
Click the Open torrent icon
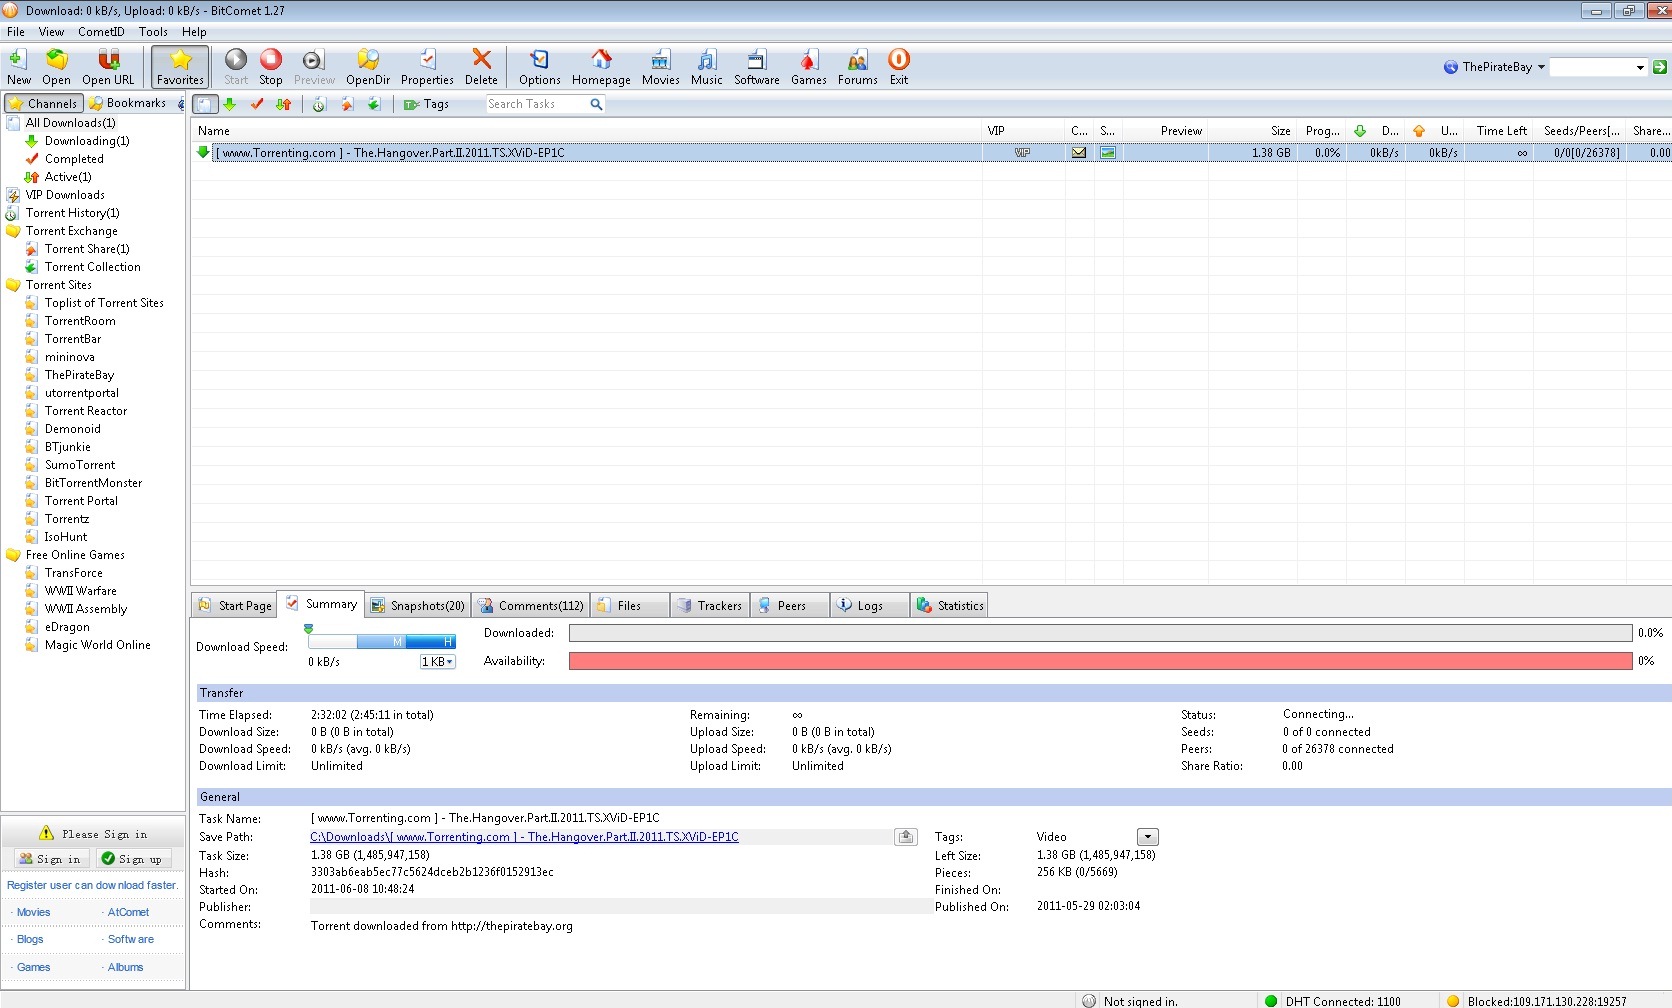coord(56,67)
